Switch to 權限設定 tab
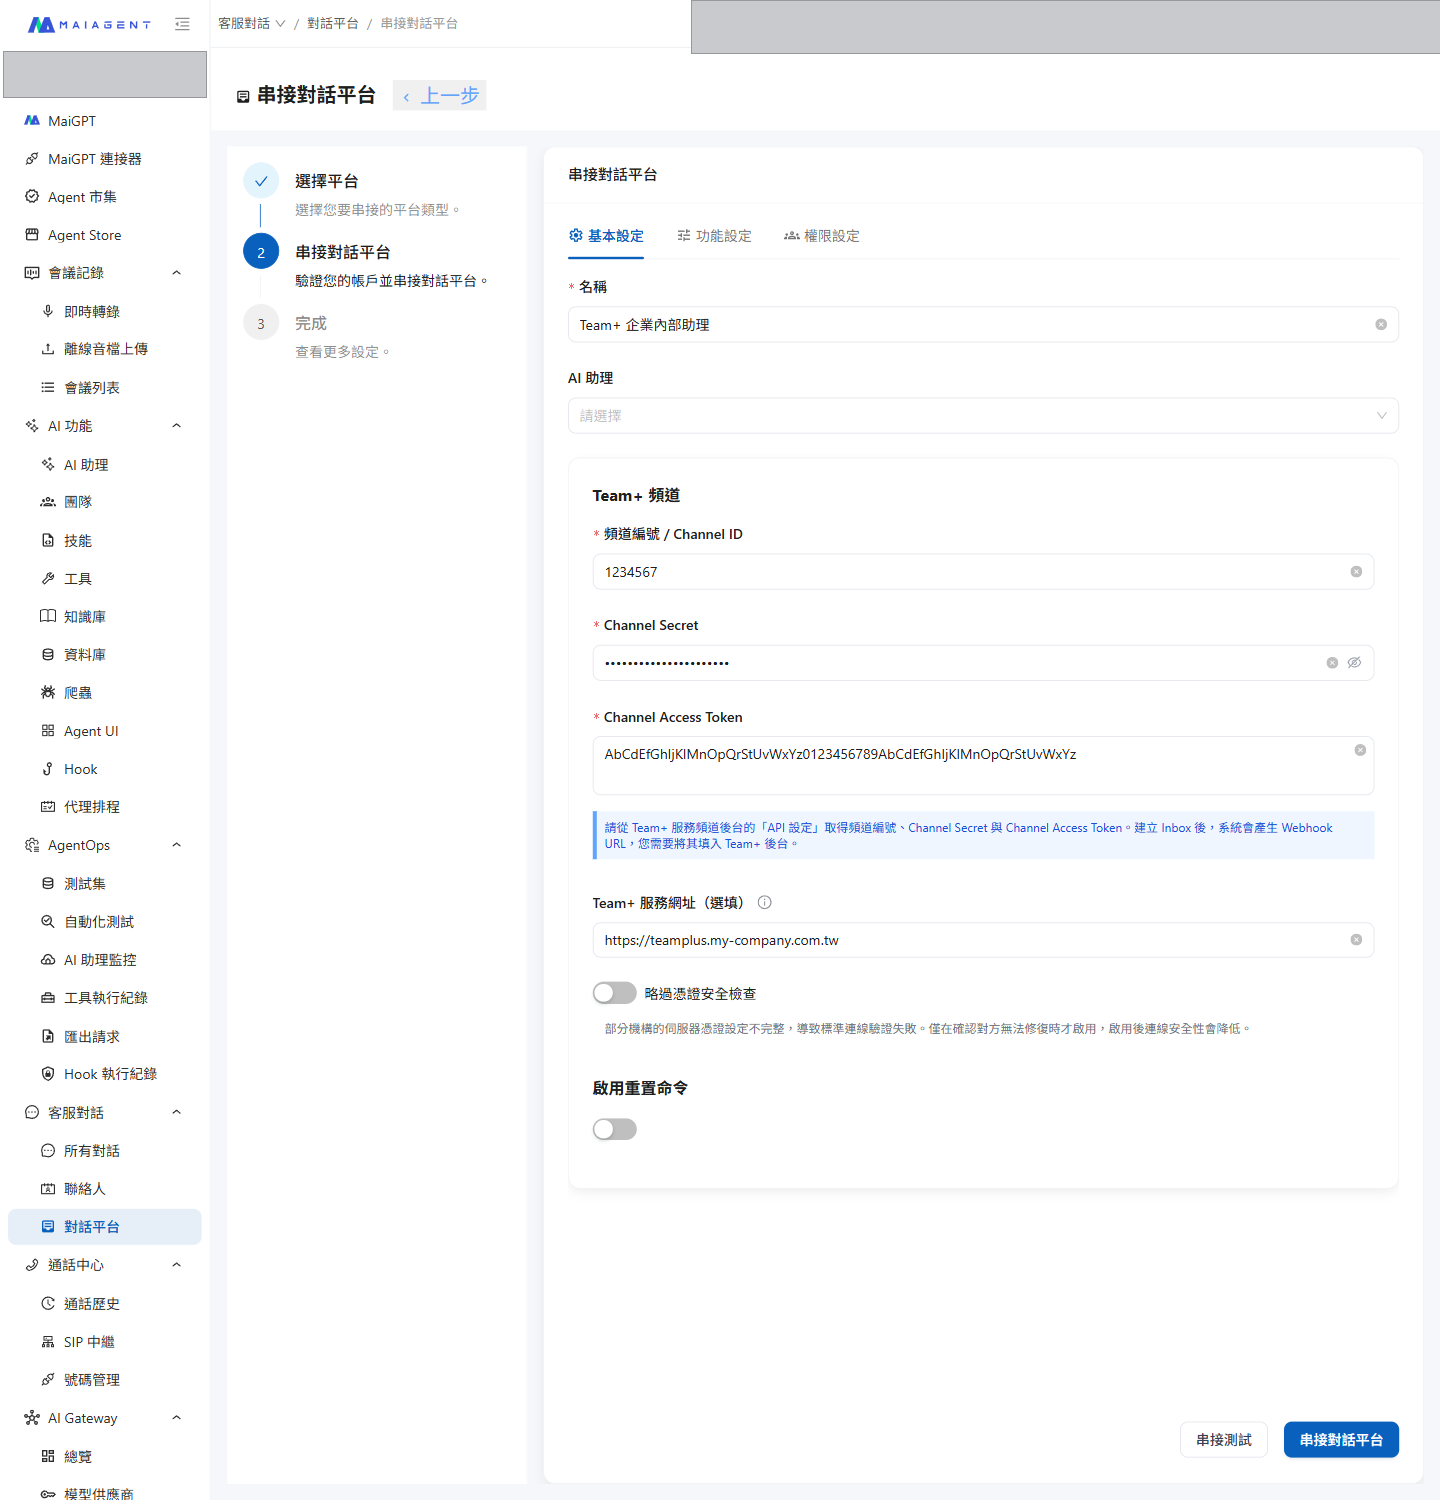 coord(822,236)
